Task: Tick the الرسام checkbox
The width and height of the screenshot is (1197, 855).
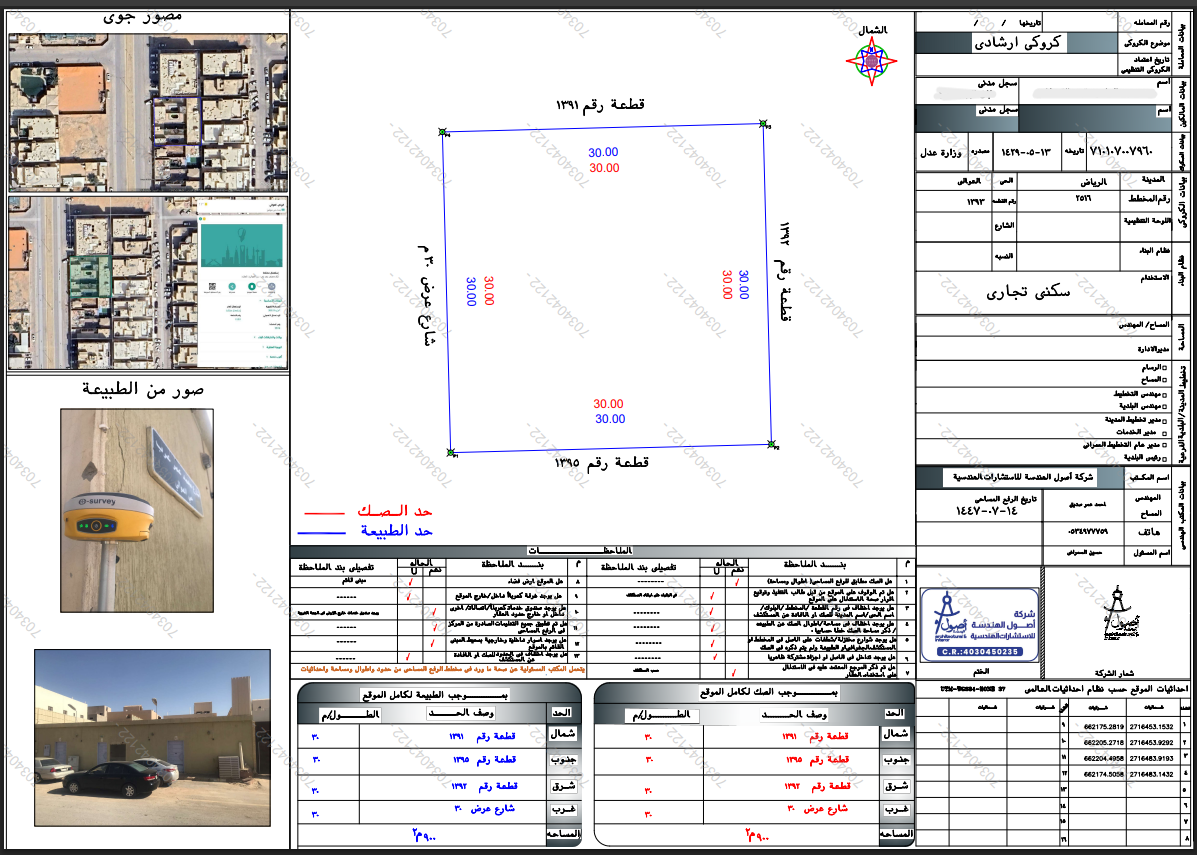Action: [x=1163, y=368]
